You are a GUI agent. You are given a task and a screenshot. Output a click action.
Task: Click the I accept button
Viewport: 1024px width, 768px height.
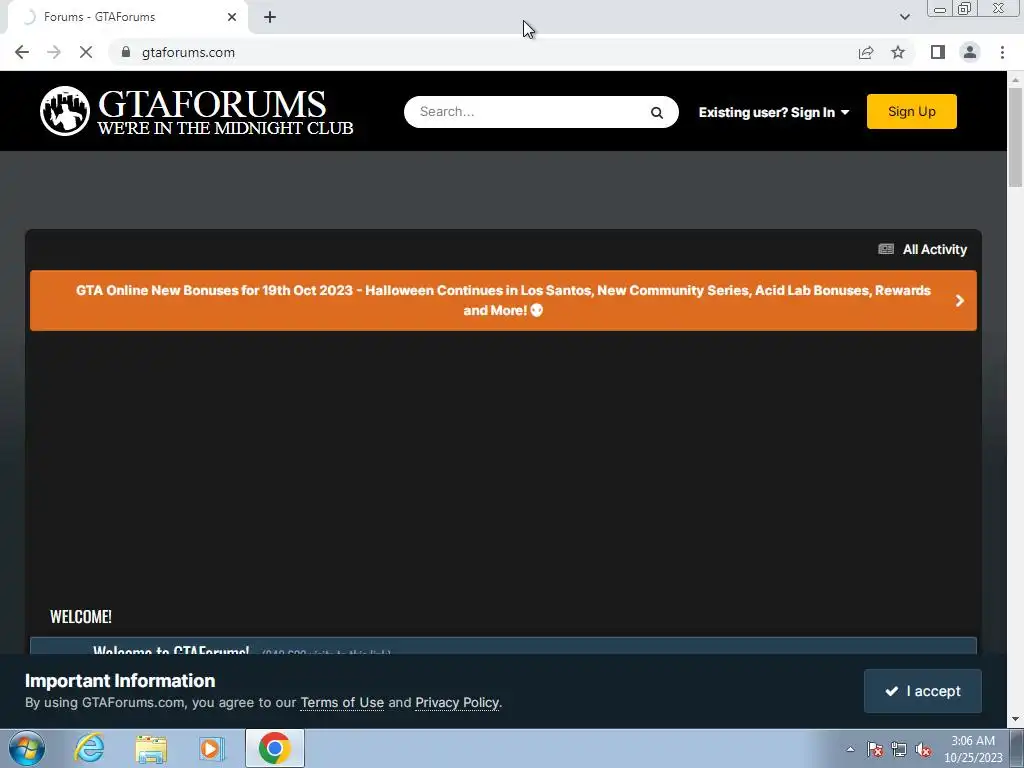pyautogui.click(x=922, y=691)
